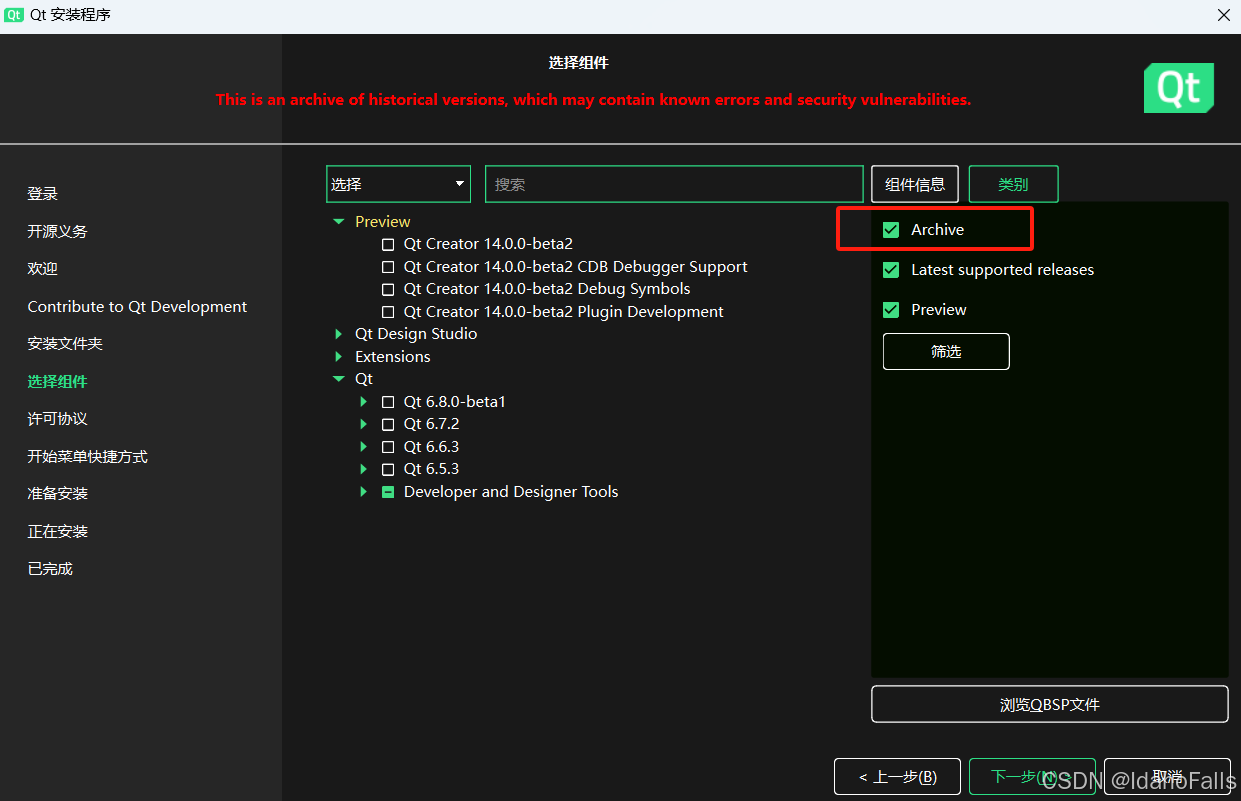Click the Qt 安装程序 window title
Screen dimensions: 1241x801
coord(70,15)
